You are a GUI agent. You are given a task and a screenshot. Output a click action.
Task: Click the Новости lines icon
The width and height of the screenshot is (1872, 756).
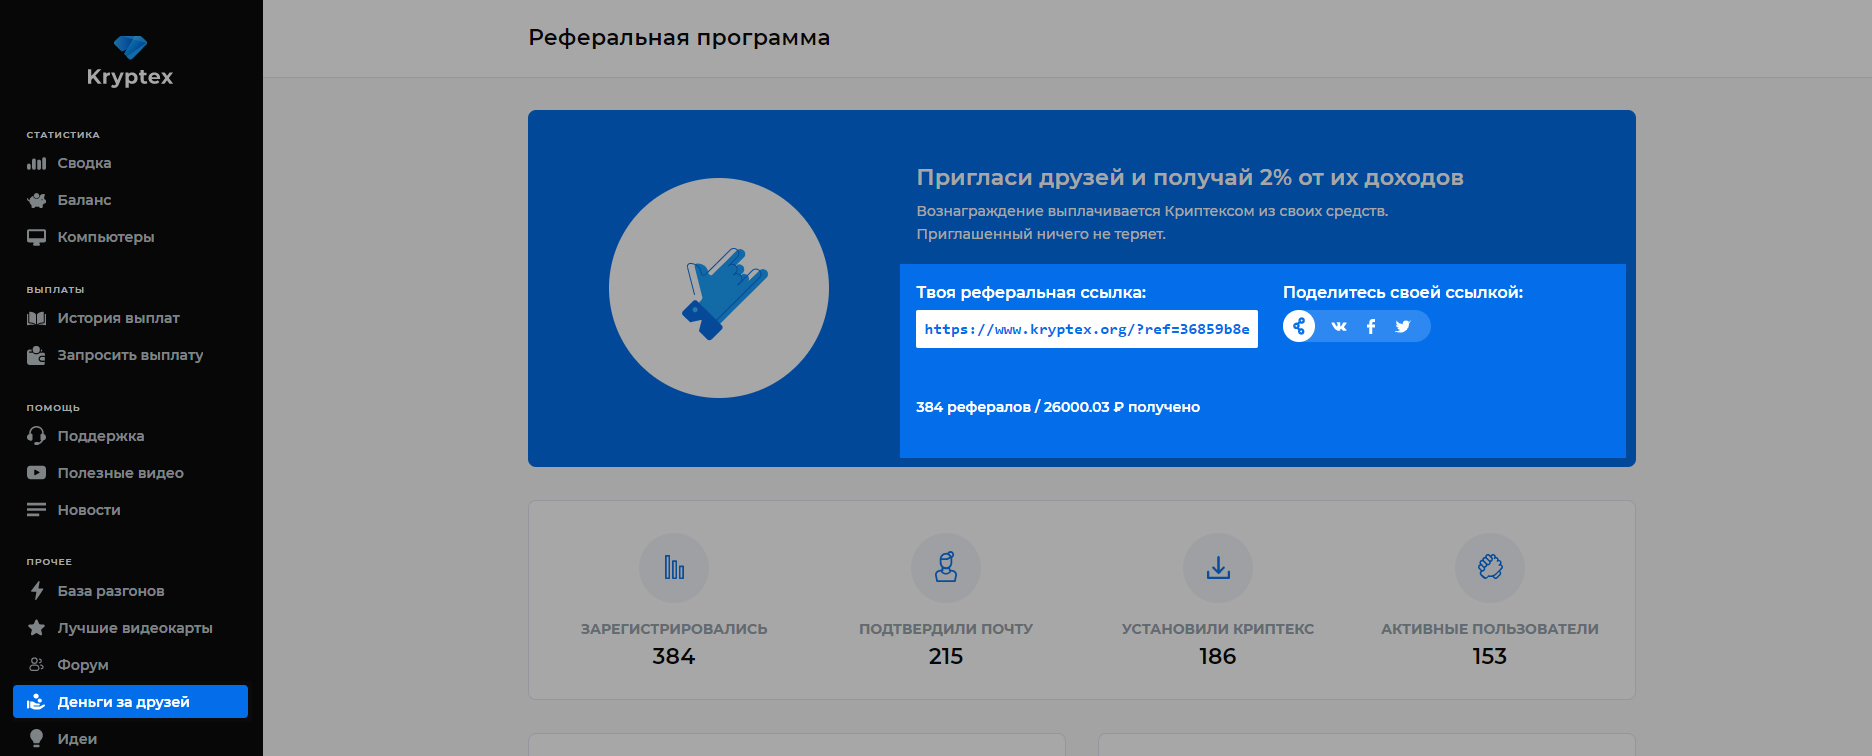click(x=36, y=510)
